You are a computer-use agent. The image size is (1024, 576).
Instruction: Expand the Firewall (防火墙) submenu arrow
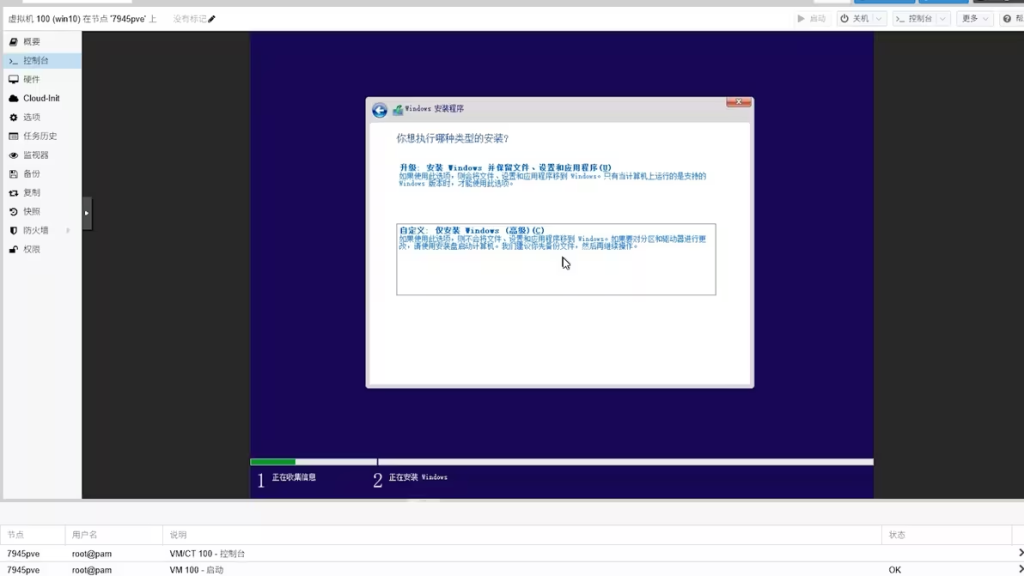[68, 231]
